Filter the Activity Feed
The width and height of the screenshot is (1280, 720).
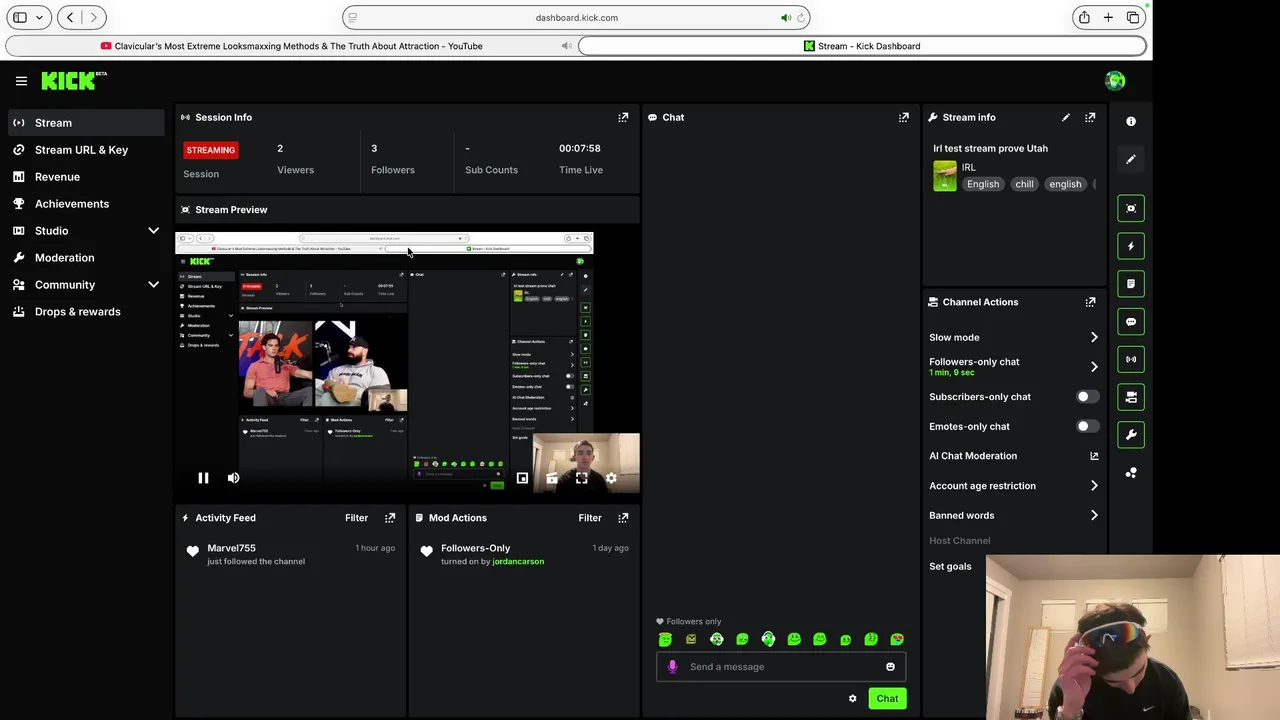pyautogui.click(x=356, y=517)
